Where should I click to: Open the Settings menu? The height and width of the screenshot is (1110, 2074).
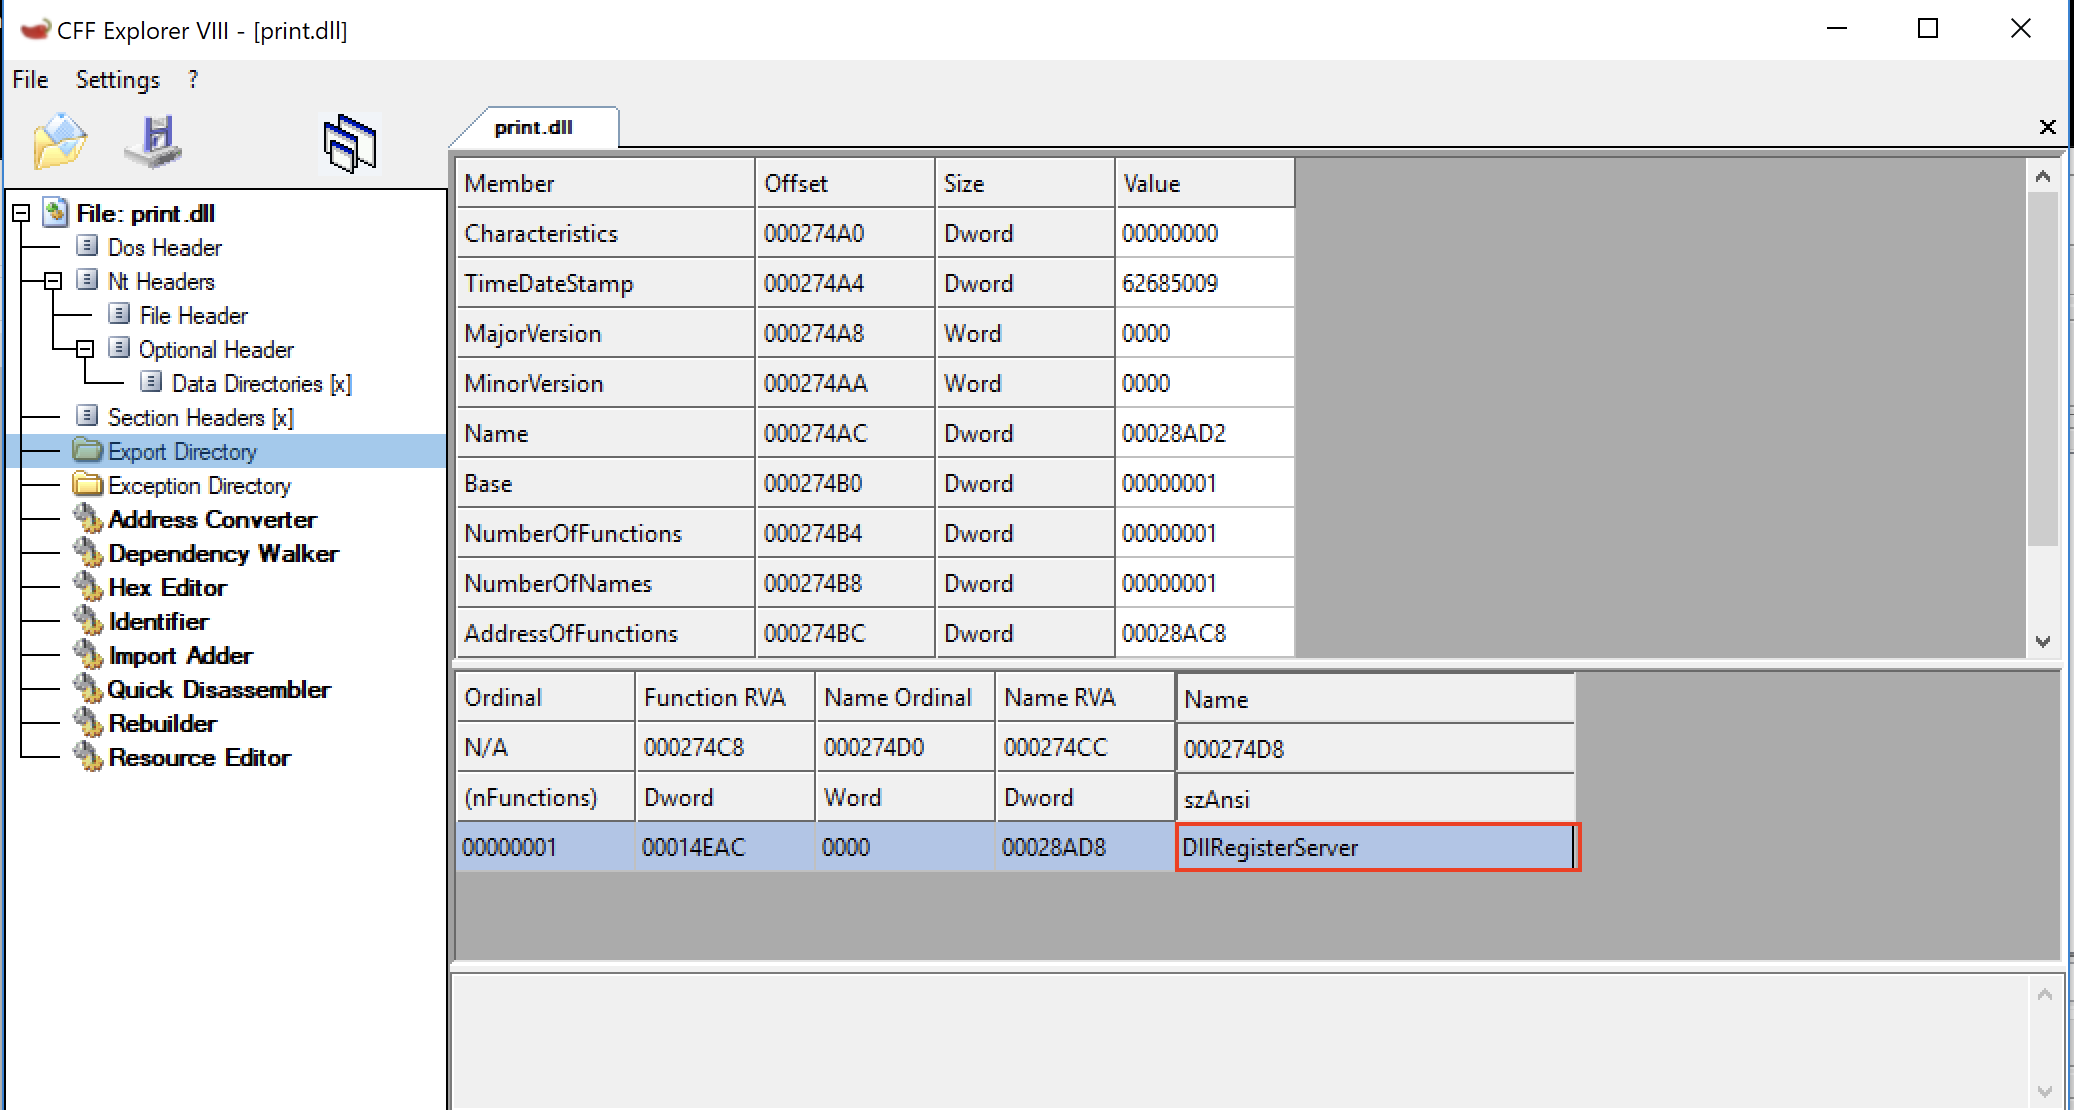tap(118, 80)
